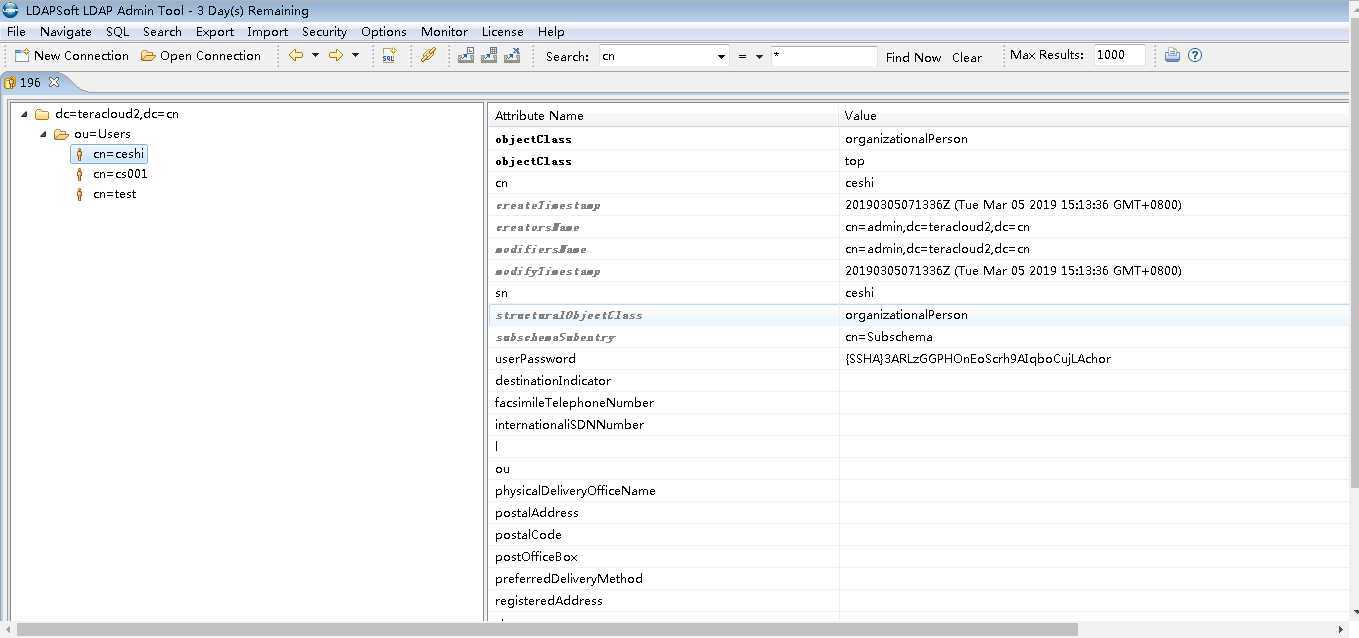
Task: Open the SQL query tool icon
Action: pos(389,56)
